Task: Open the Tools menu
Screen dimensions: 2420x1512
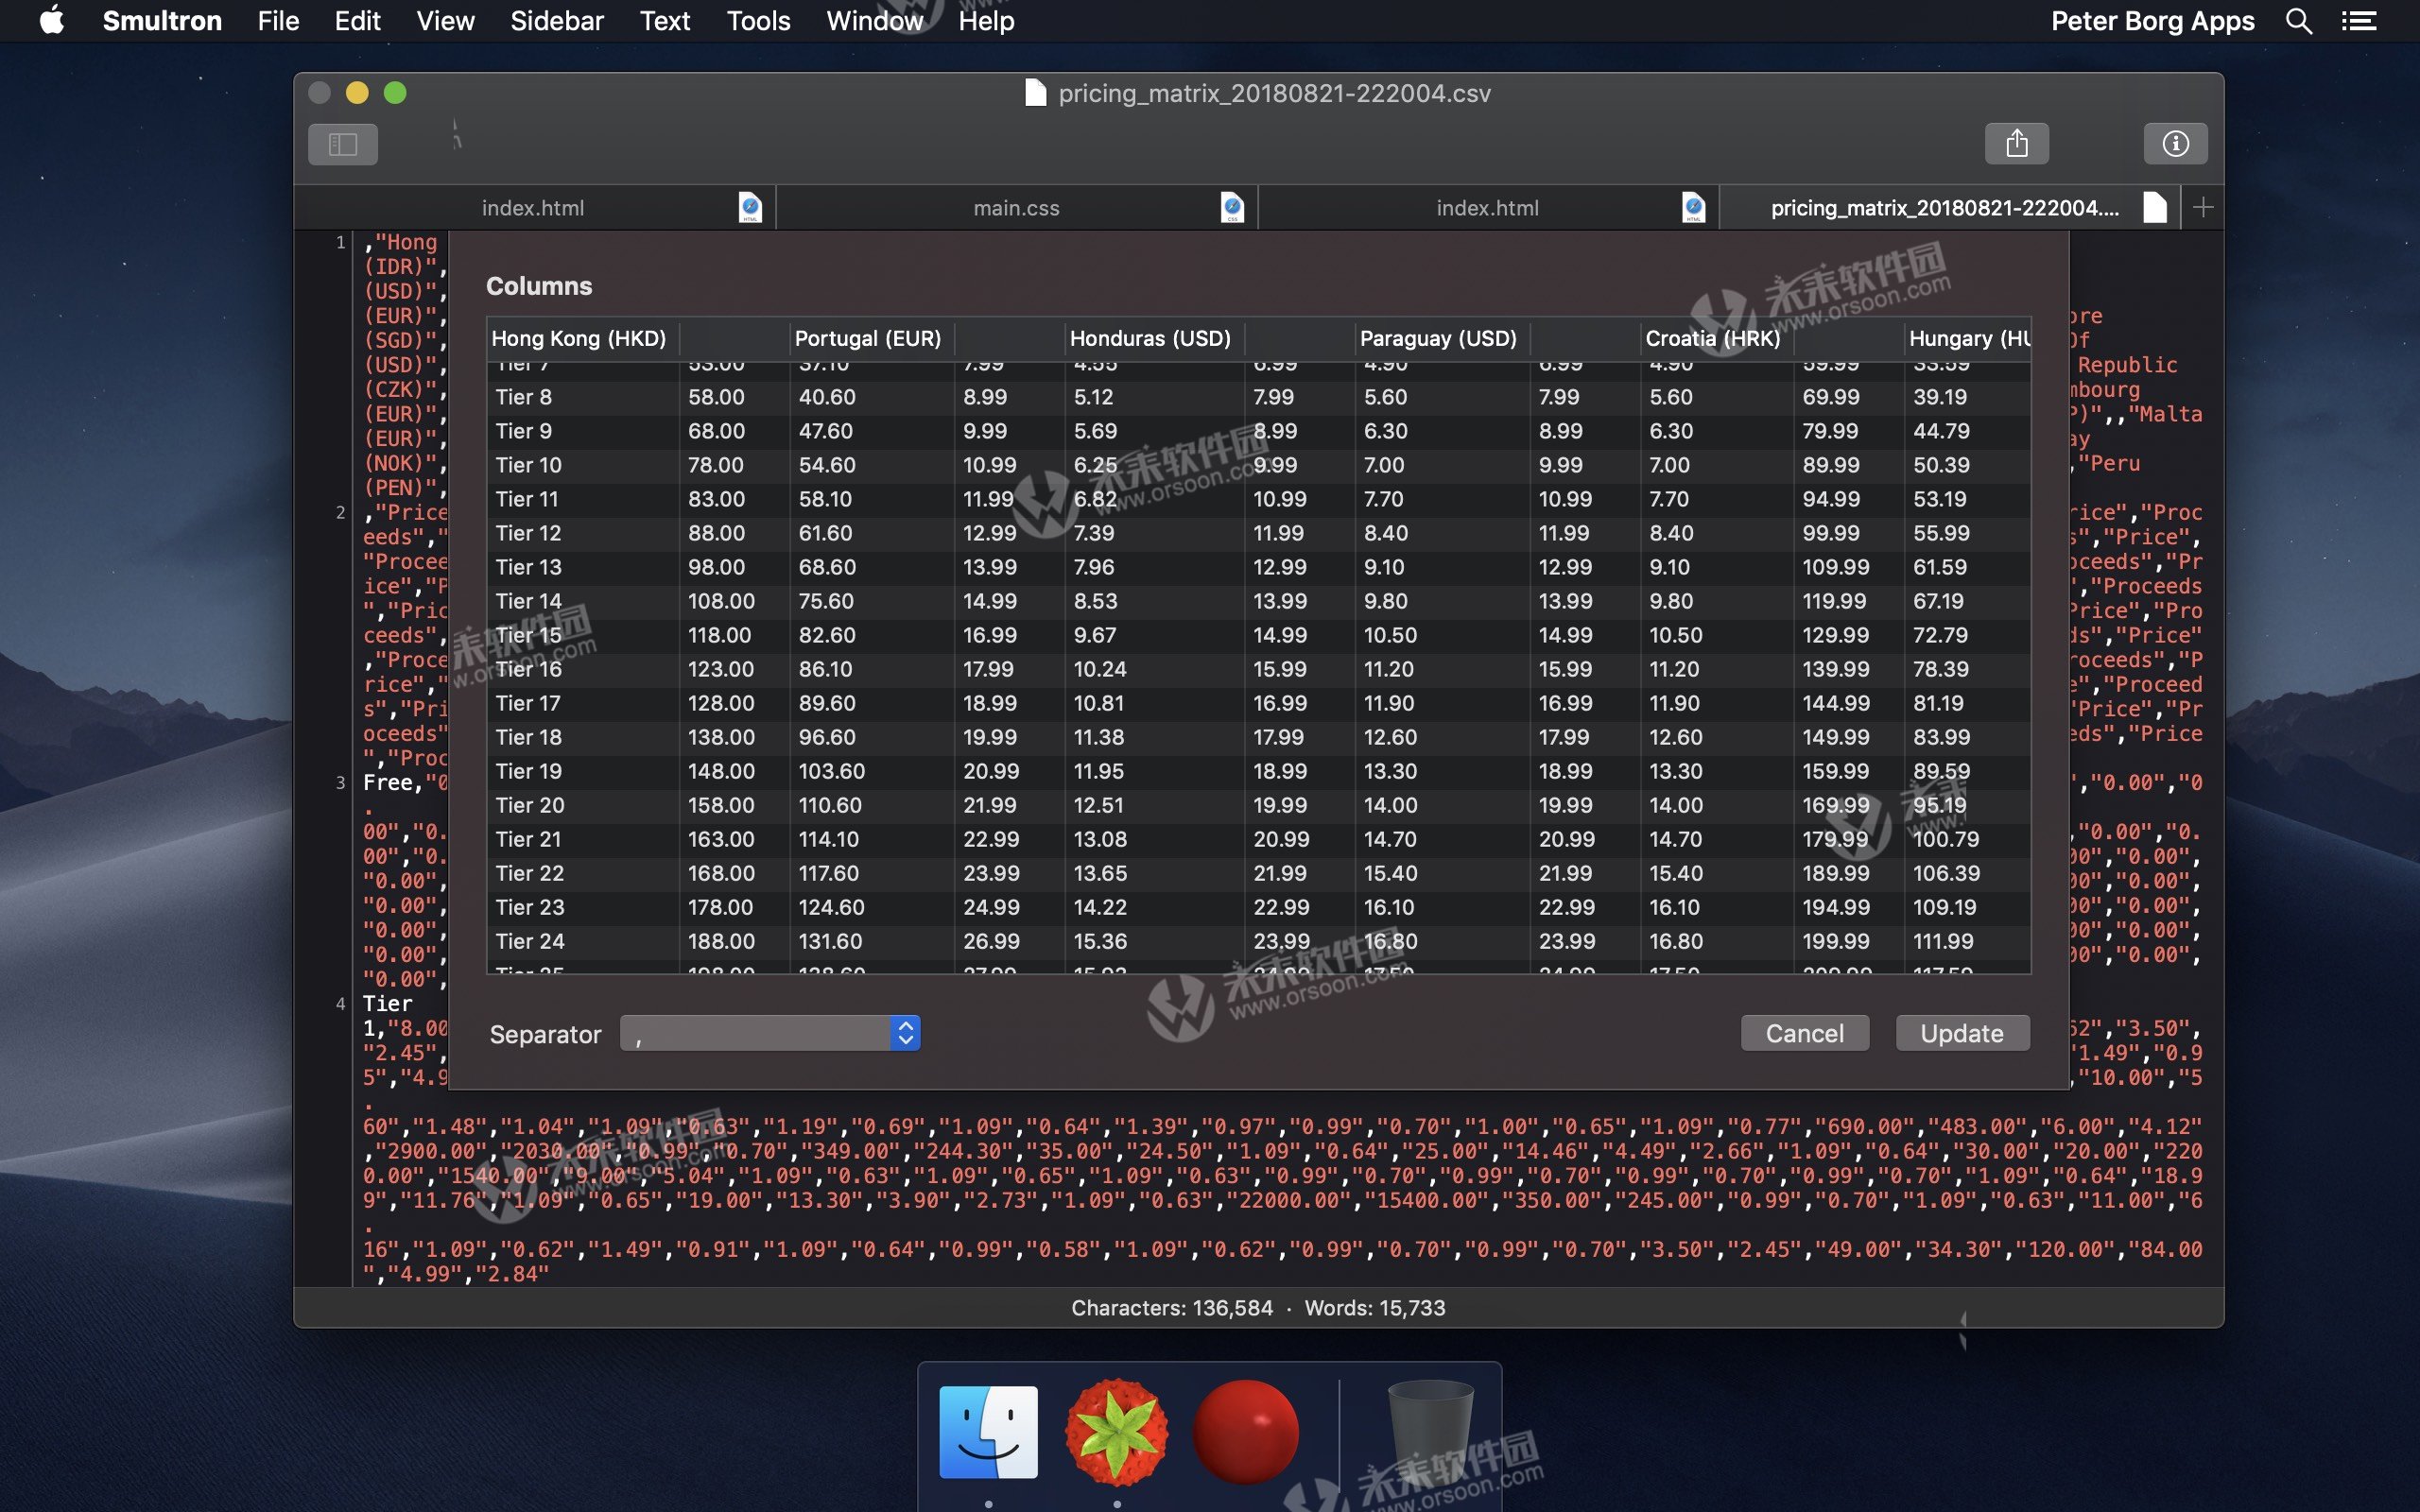Action: coord(758,21)
